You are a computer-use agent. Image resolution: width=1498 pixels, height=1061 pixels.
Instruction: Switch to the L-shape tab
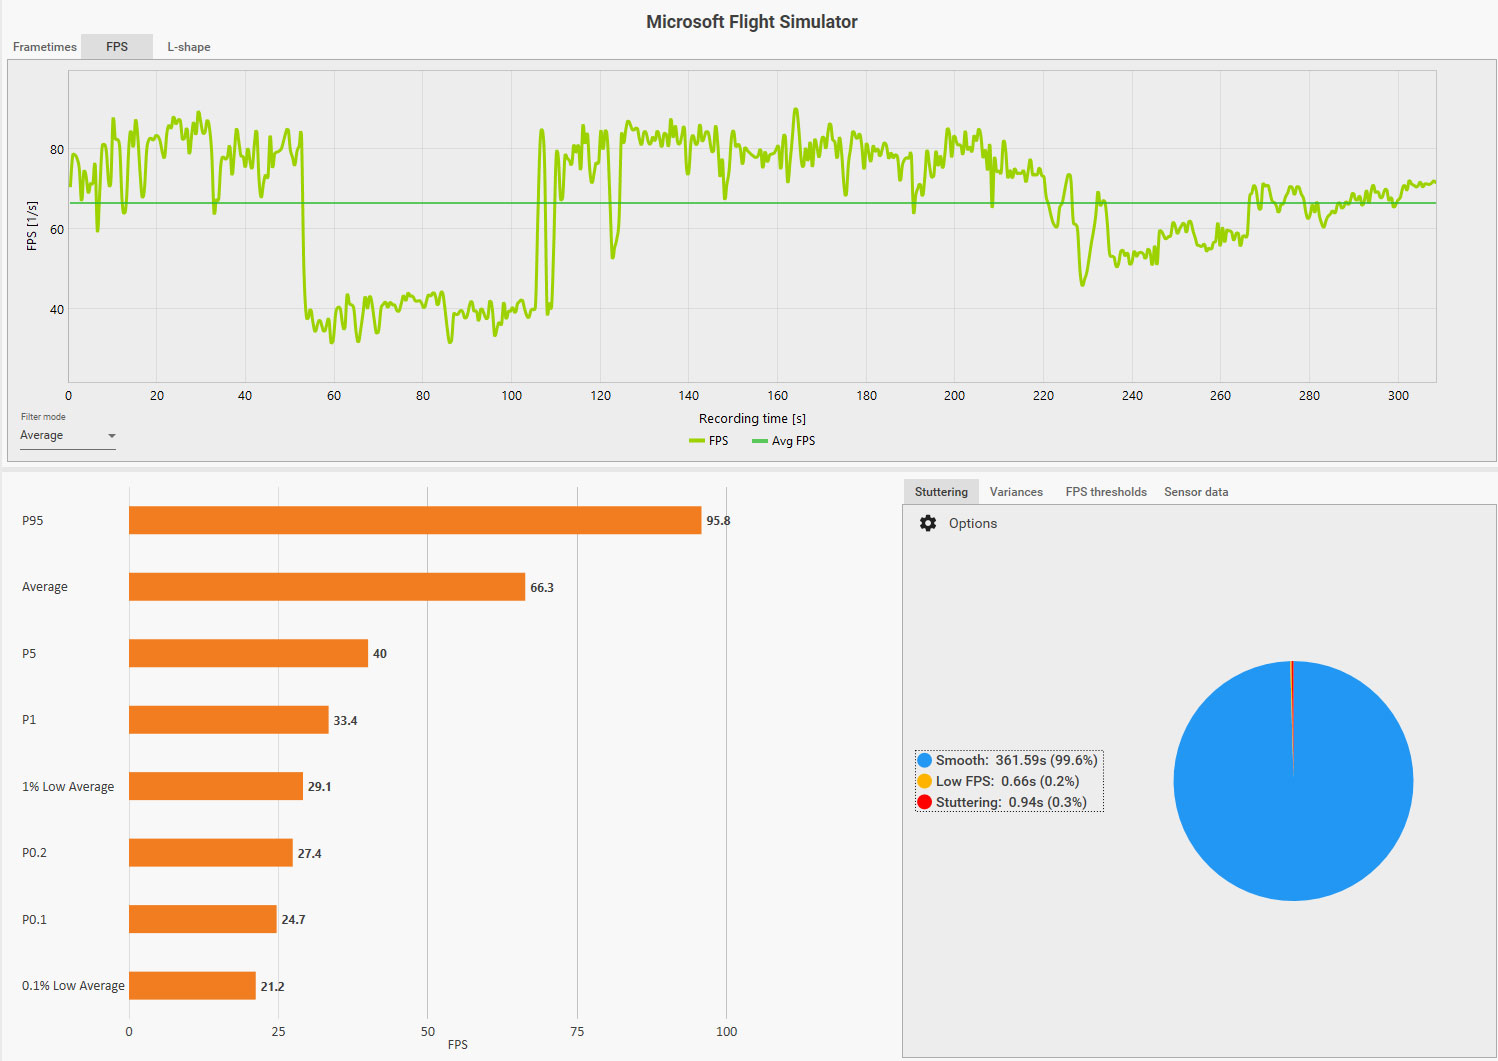(x=189, y=47)
